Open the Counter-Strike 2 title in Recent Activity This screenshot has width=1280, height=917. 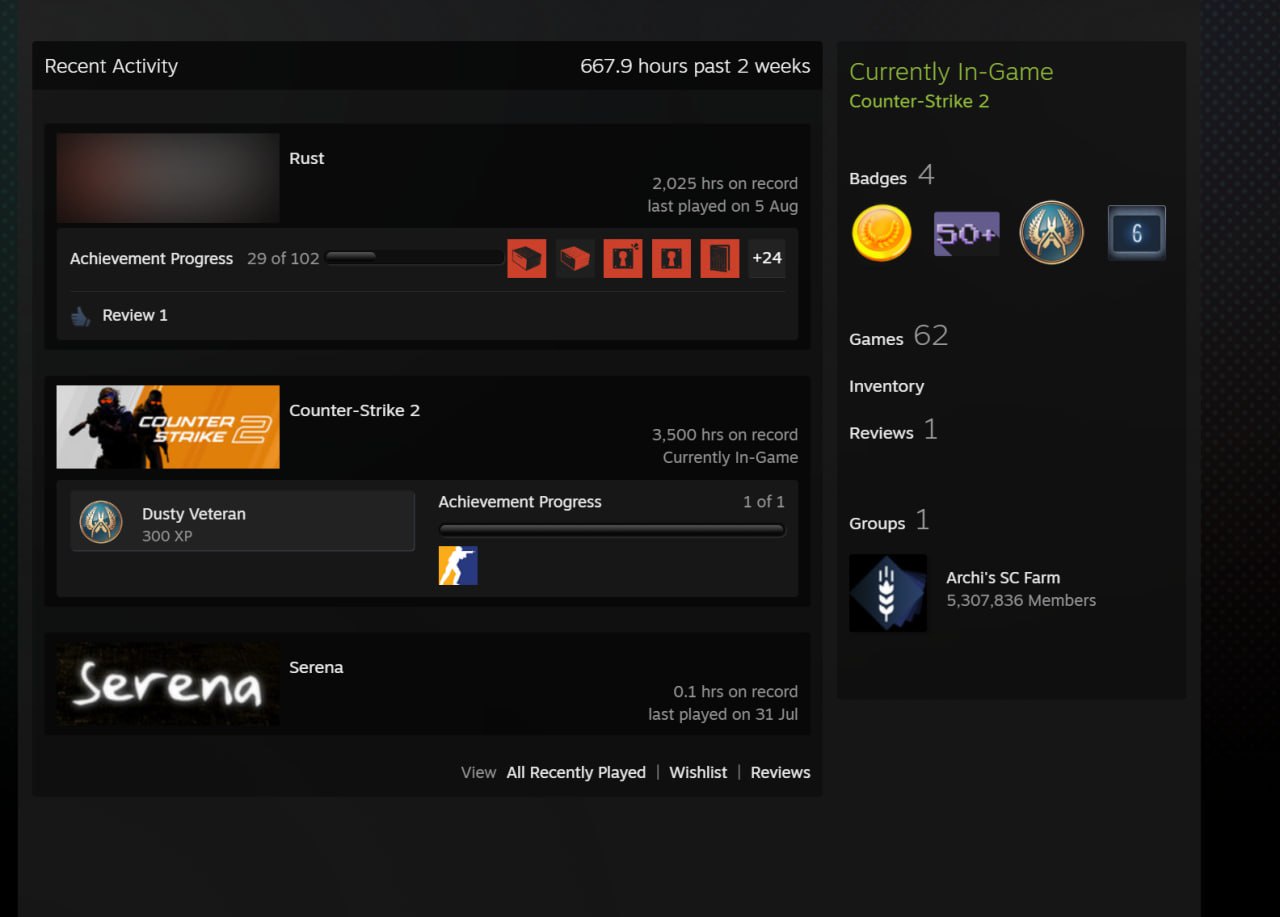(x=355, y=410)
